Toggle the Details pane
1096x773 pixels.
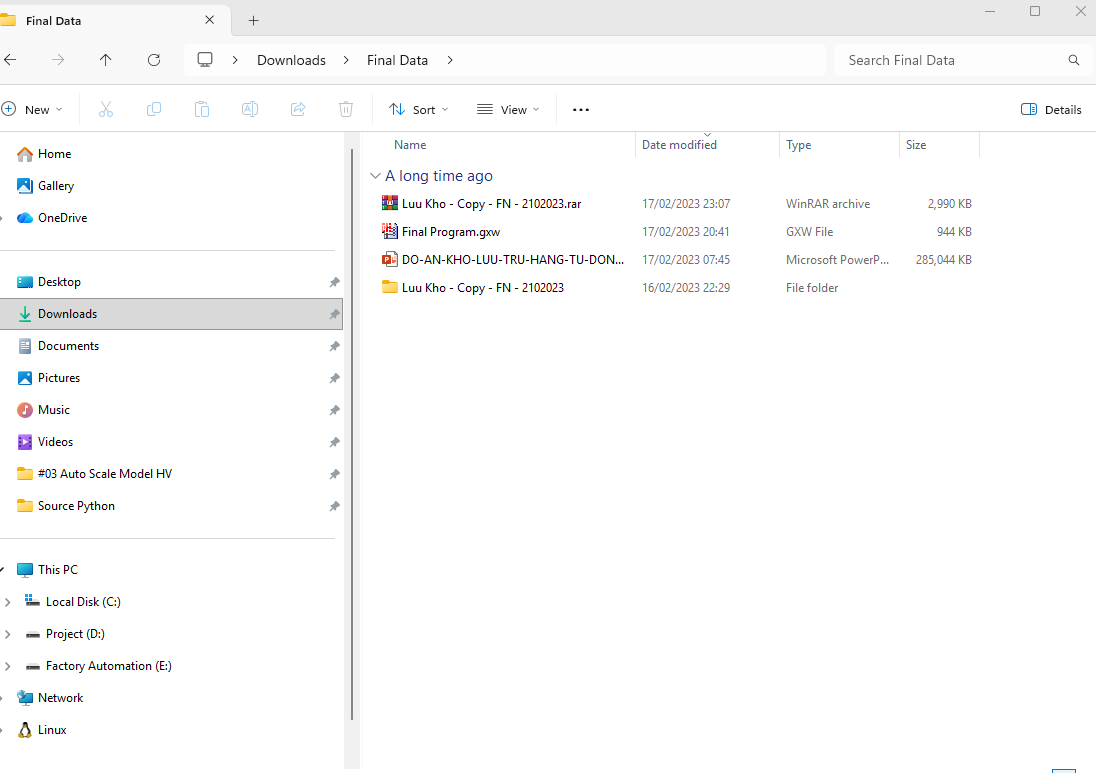pyautogui.click(x=1051, y=110)
